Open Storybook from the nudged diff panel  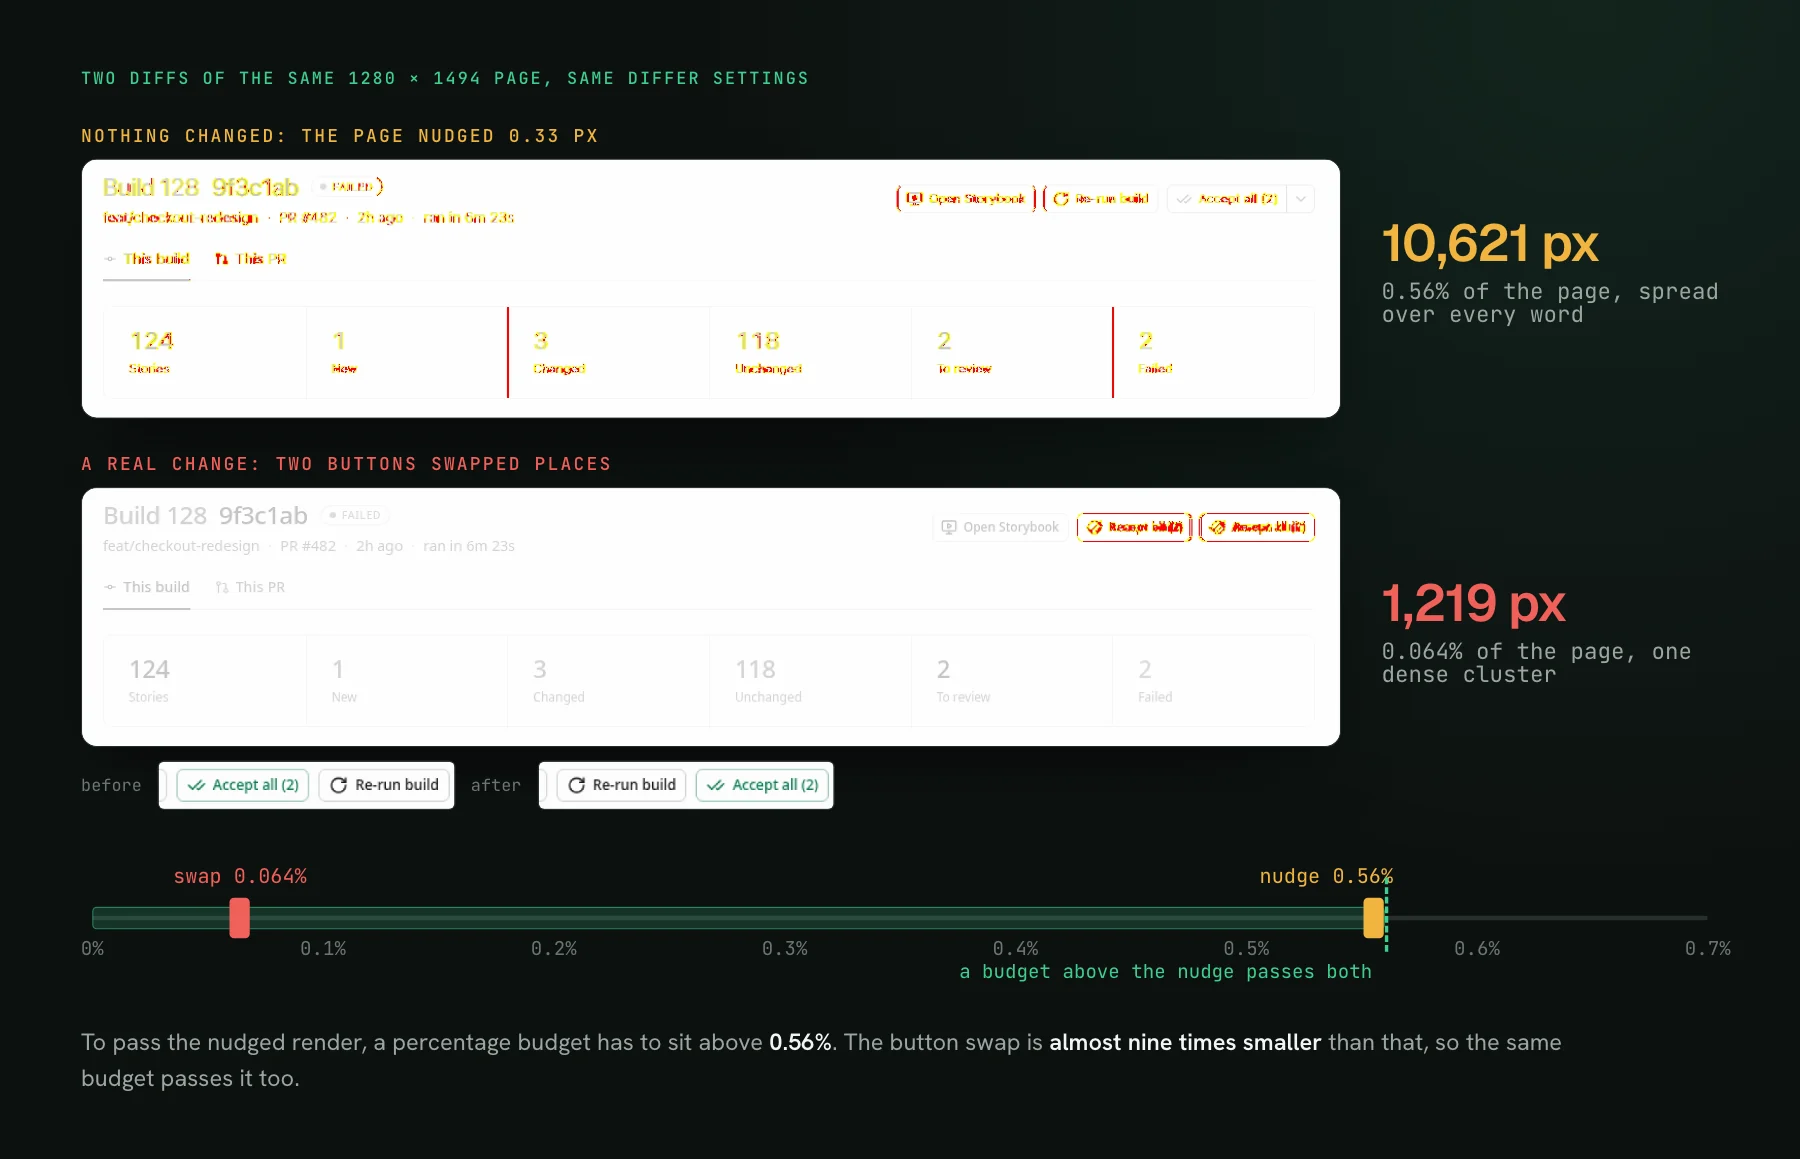tap(965, 199)
